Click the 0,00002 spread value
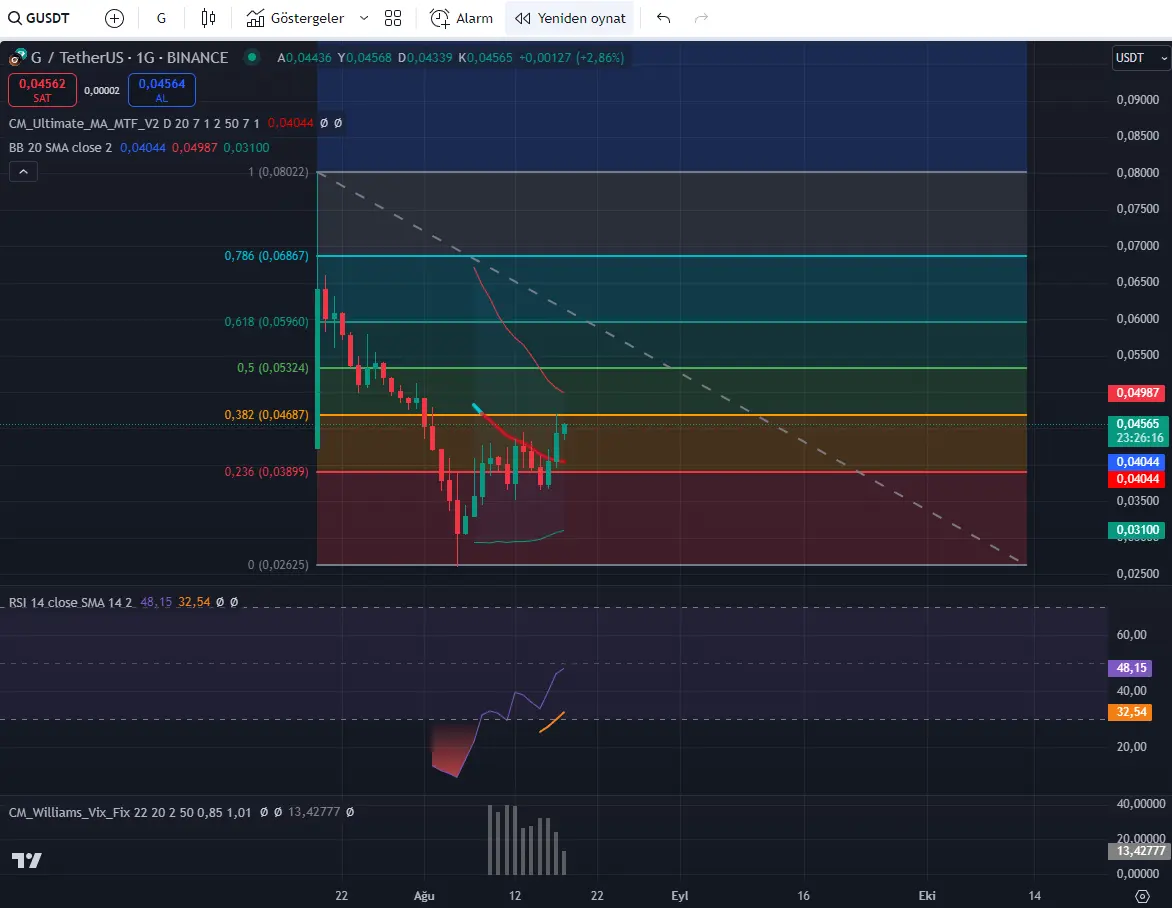The height and width of the screenshot is (908, 1172). click(x=102, y=90)
